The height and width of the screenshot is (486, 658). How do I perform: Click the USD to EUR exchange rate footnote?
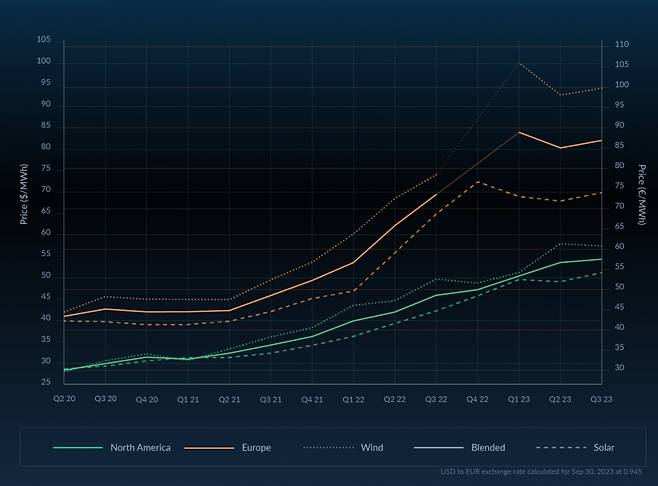pos(544,471)
